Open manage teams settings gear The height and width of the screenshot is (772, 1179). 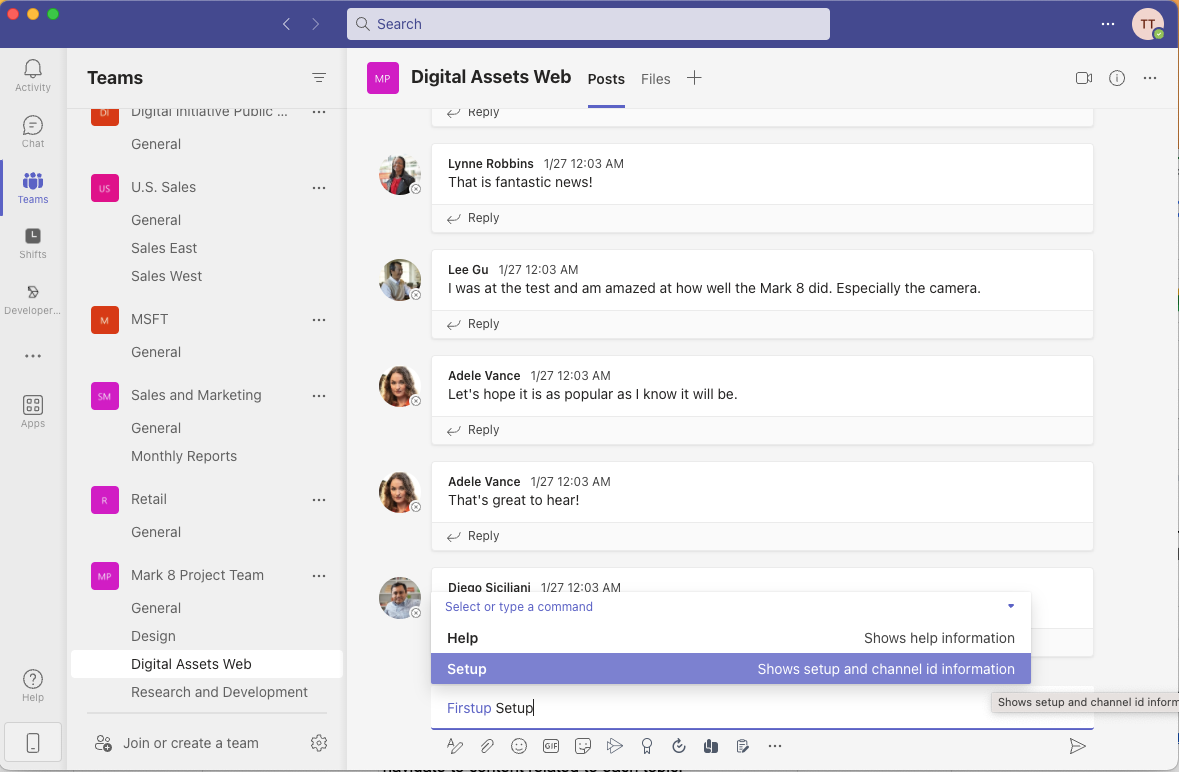tap(319, 743)
